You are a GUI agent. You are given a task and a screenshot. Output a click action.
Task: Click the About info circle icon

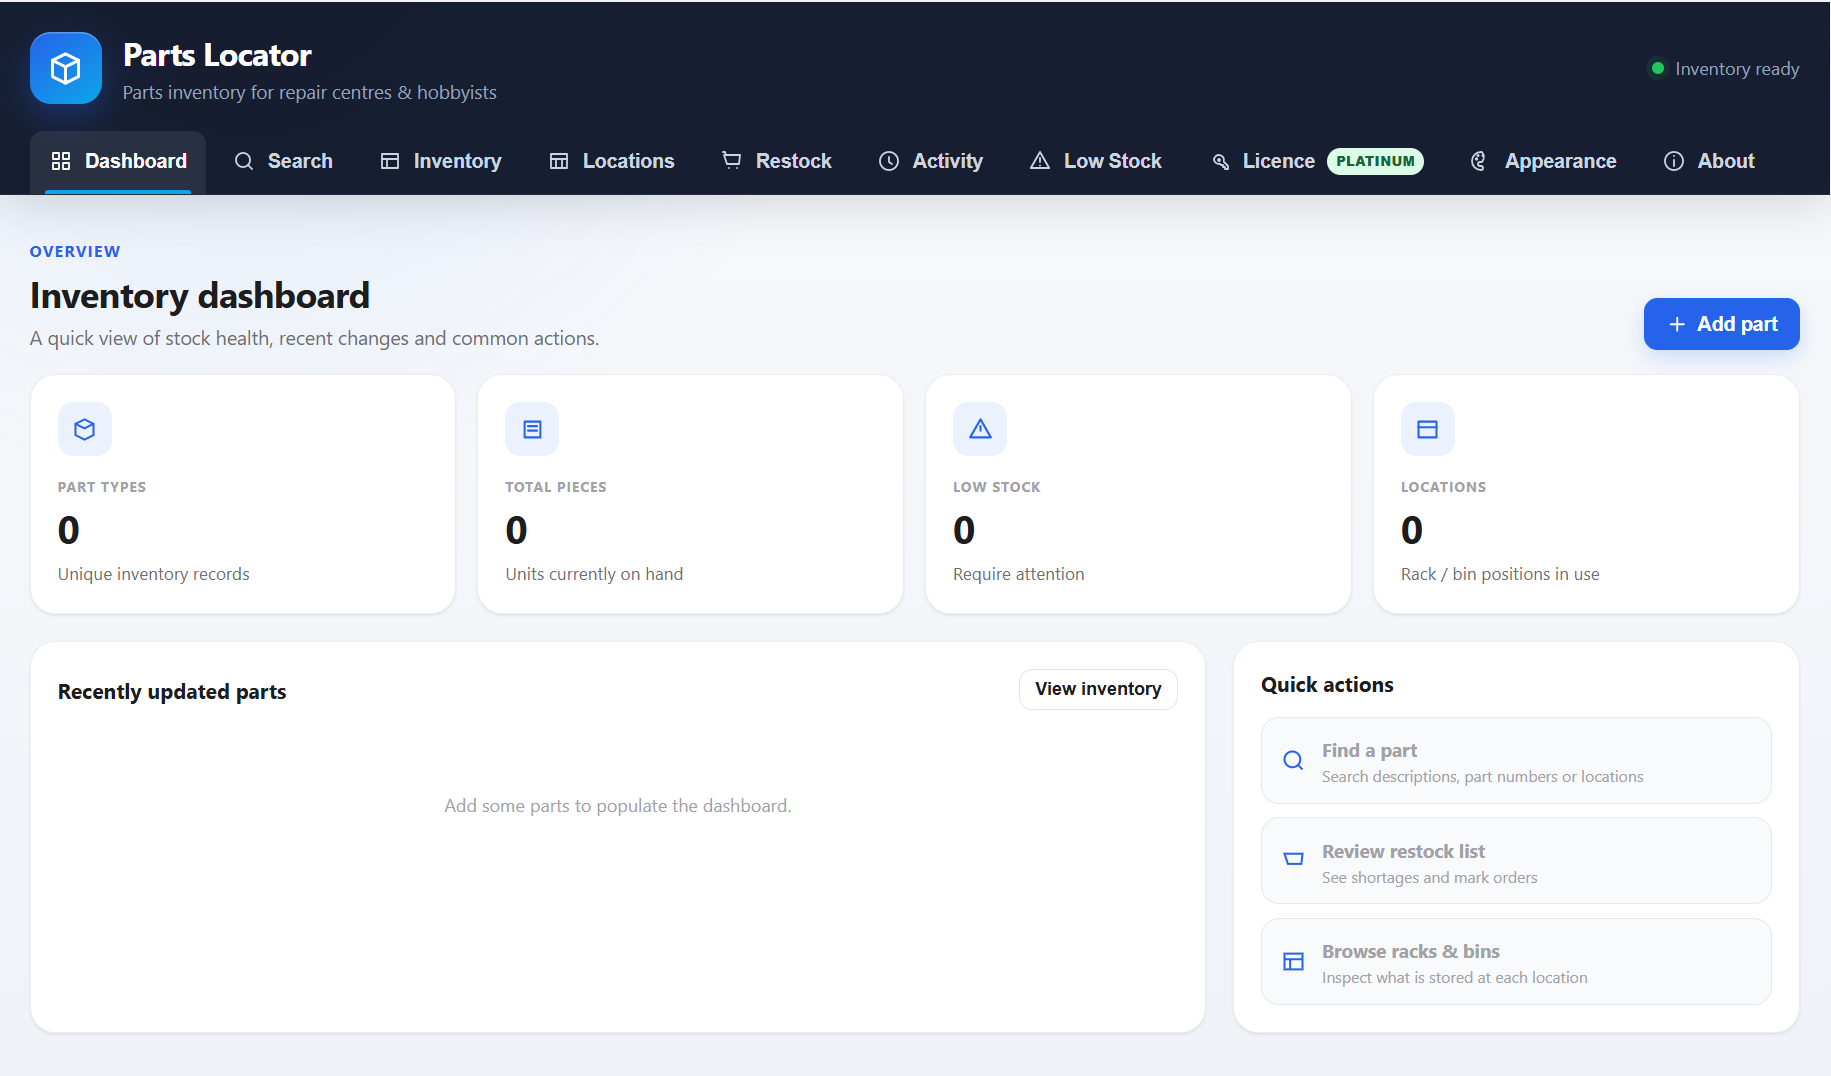click(x=1674, y=161)
